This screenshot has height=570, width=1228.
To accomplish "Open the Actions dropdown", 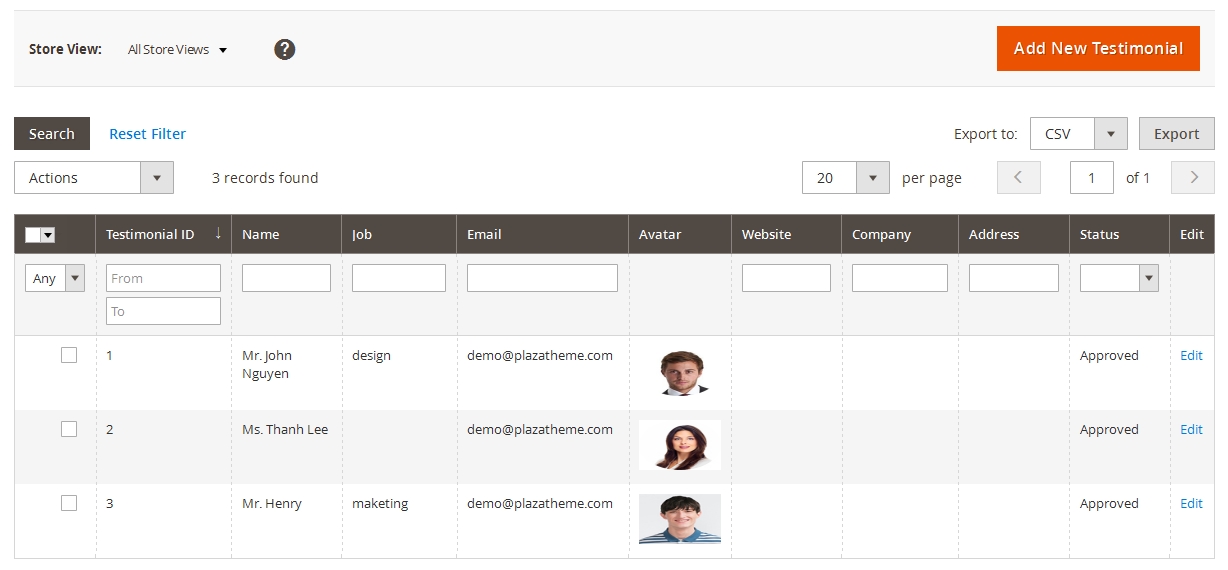I will (94, 178).
